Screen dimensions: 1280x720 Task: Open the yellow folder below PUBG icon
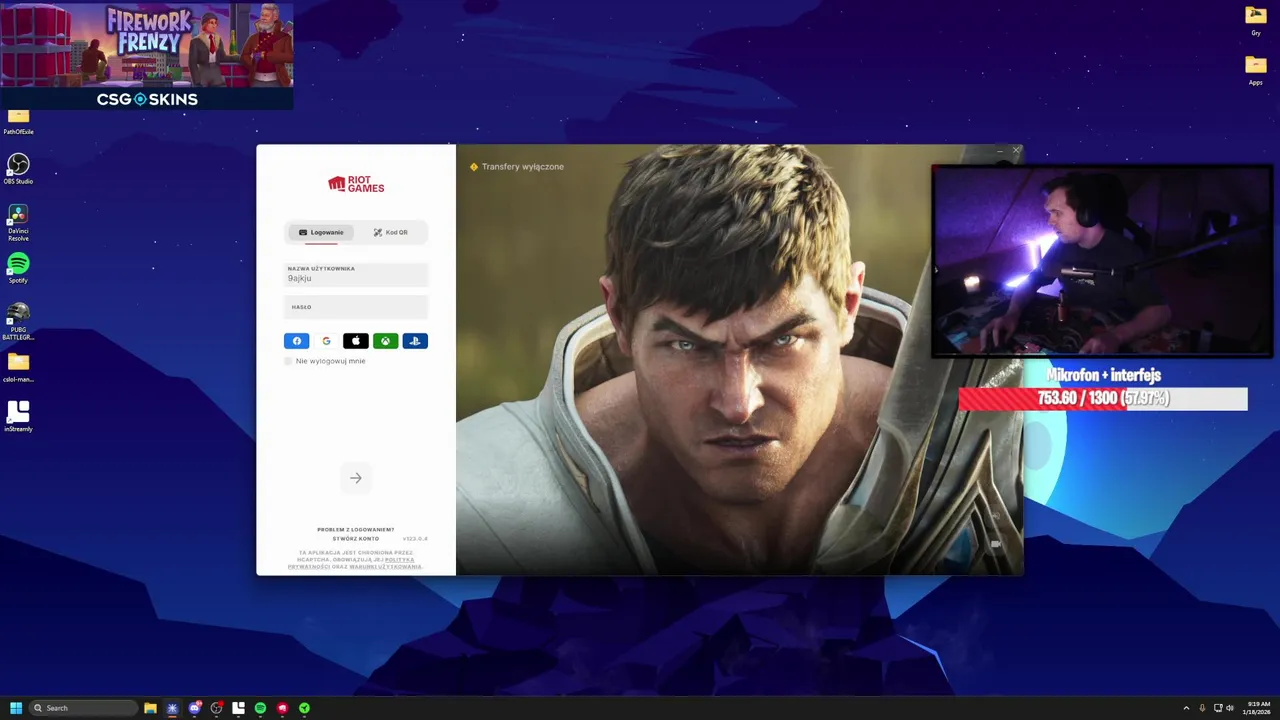click(x=18, y=366)
